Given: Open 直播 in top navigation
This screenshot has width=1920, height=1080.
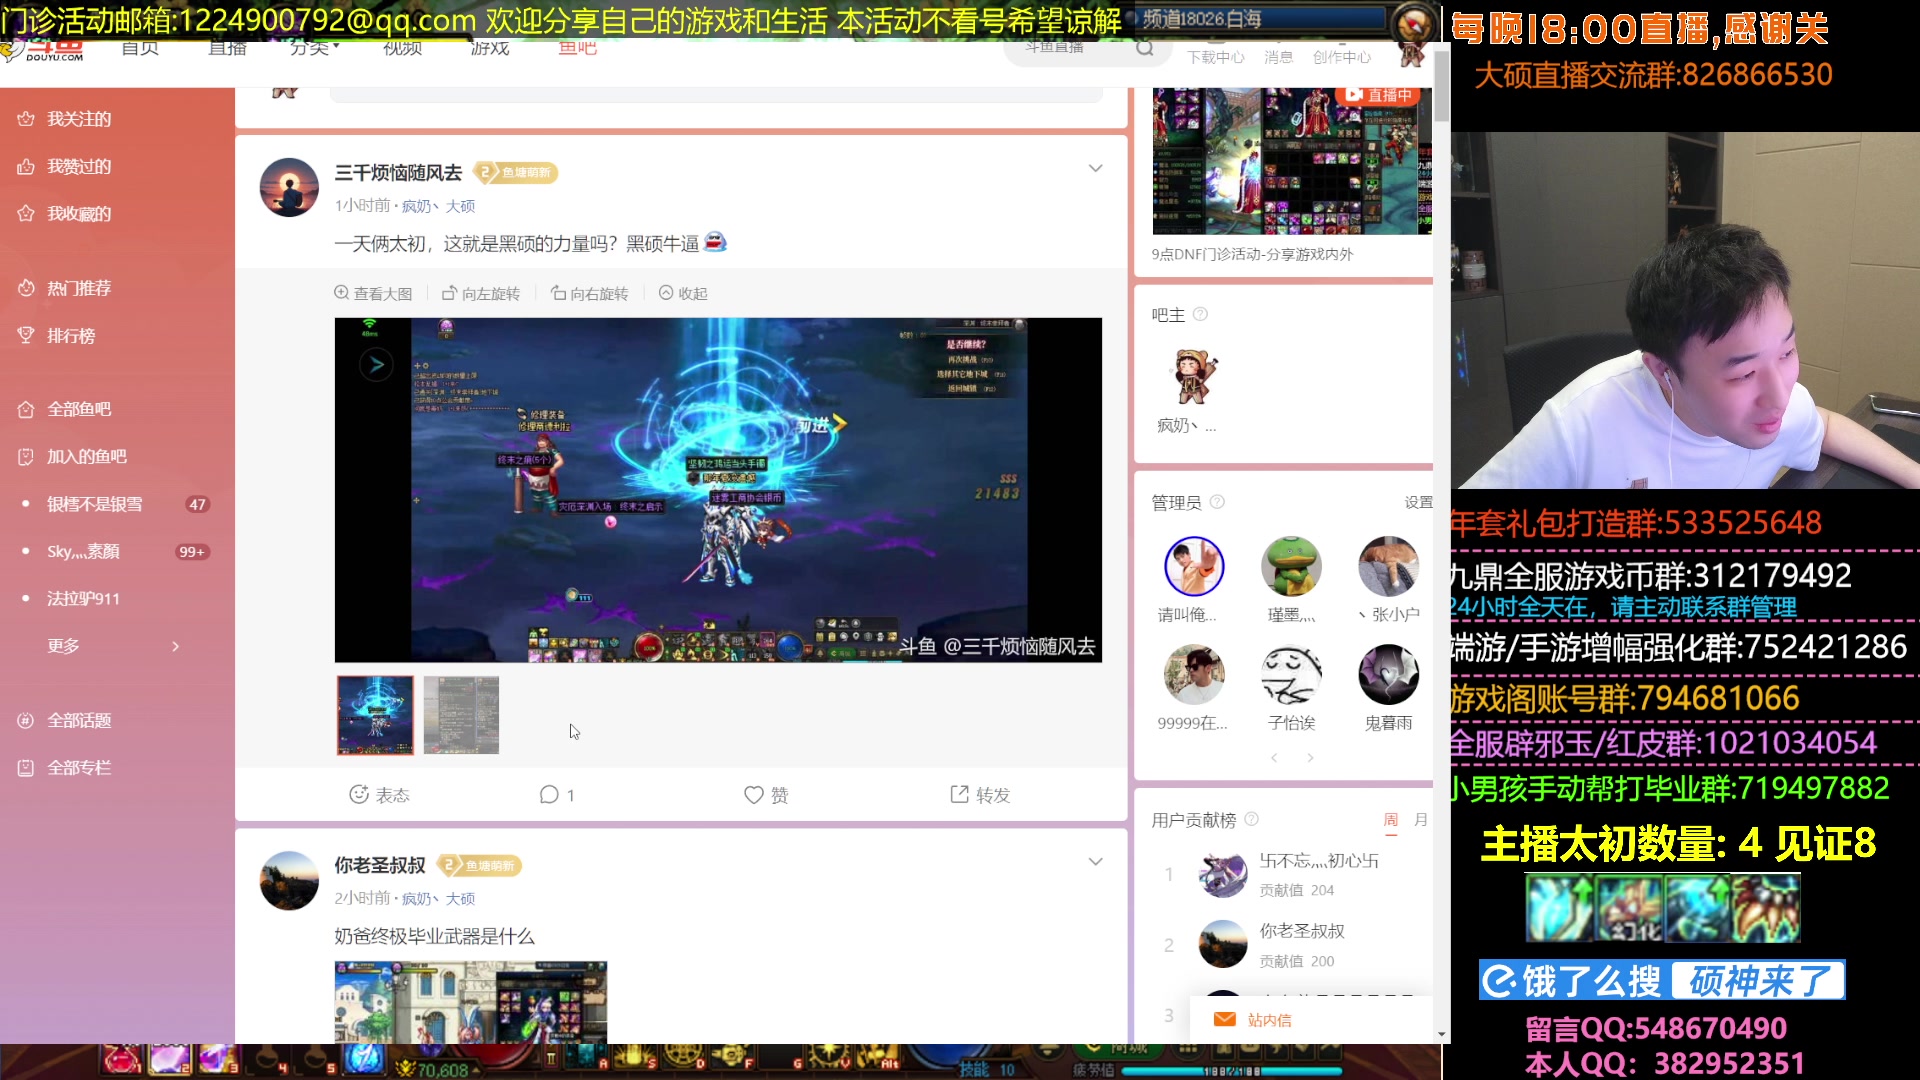Looking at the screenshot, I should [x=227, y=48].
